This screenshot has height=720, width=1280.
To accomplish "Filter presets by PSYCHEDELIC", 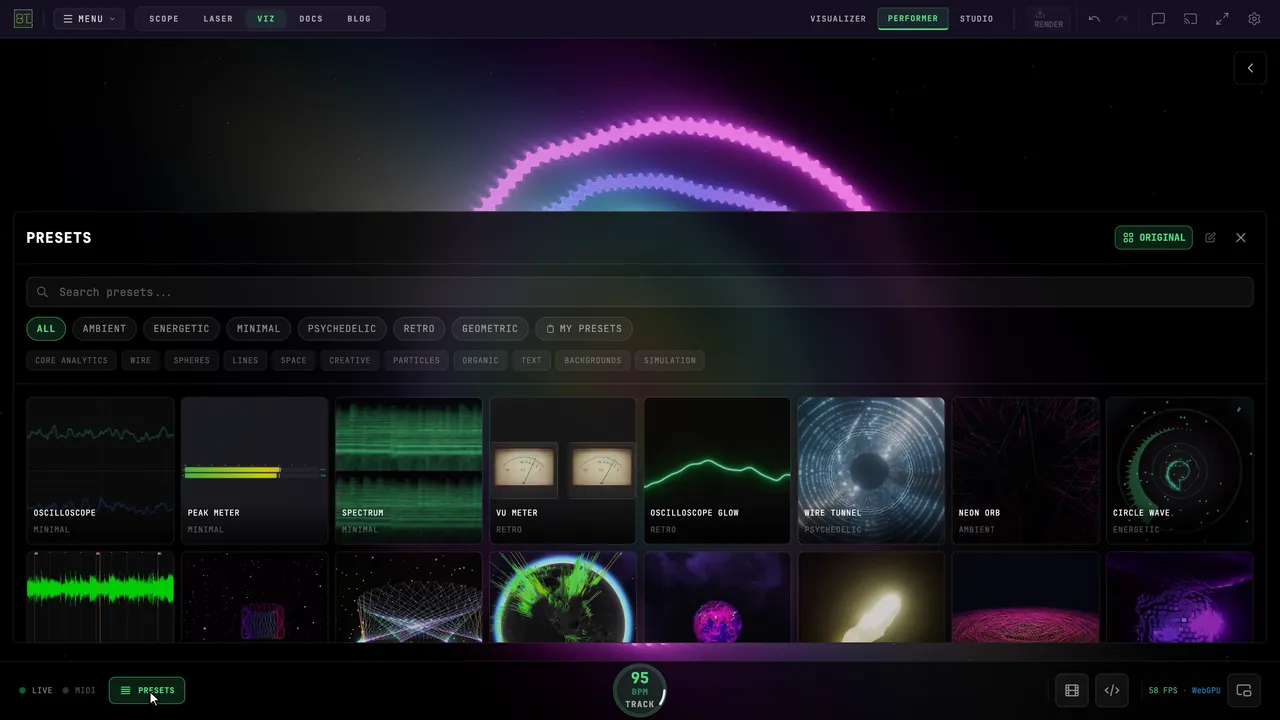I will (x=342, y=329).
